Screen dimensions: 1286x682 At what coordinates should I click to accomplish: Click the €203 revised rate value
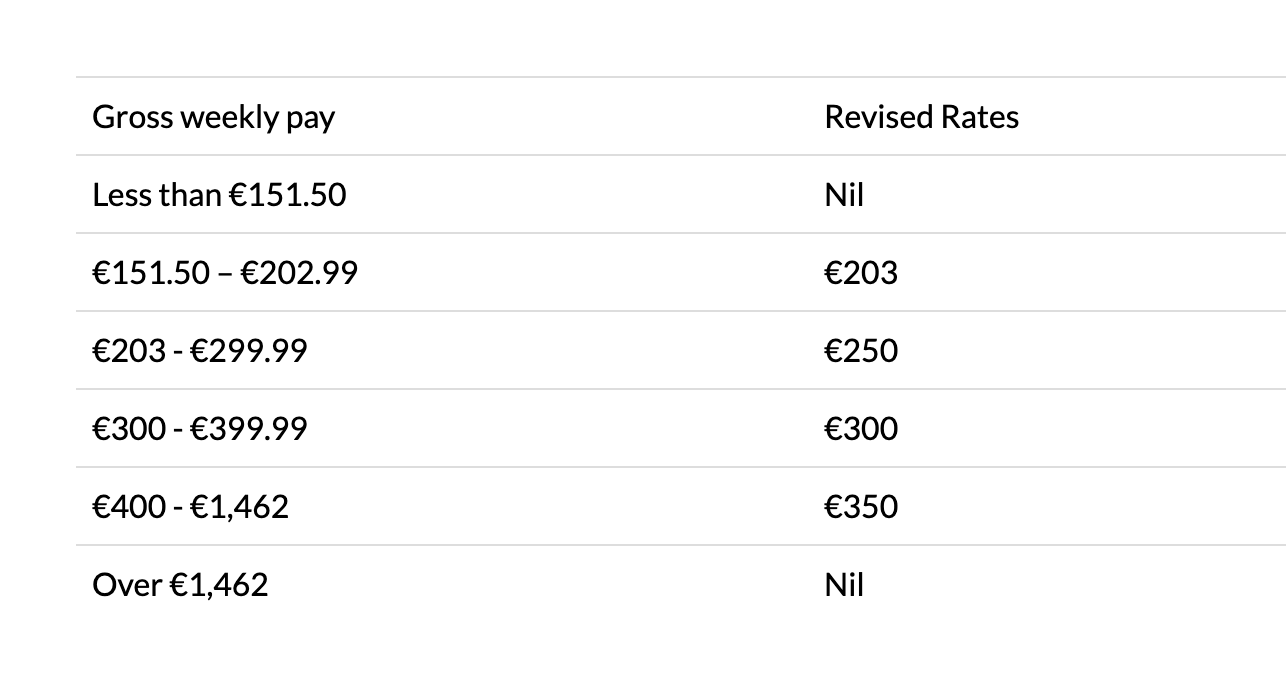(x=861, y=272)
